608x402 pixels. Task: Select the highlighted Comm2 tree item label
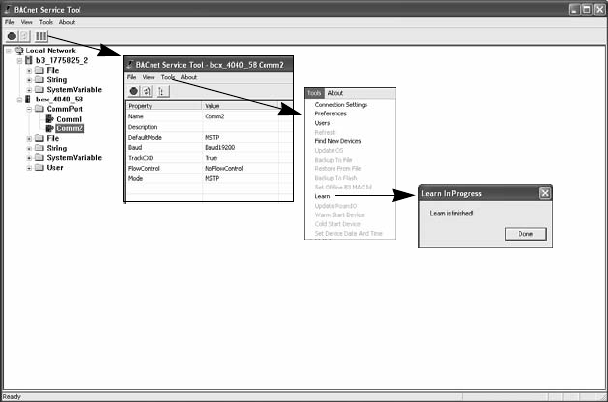(x=69, y=128)
